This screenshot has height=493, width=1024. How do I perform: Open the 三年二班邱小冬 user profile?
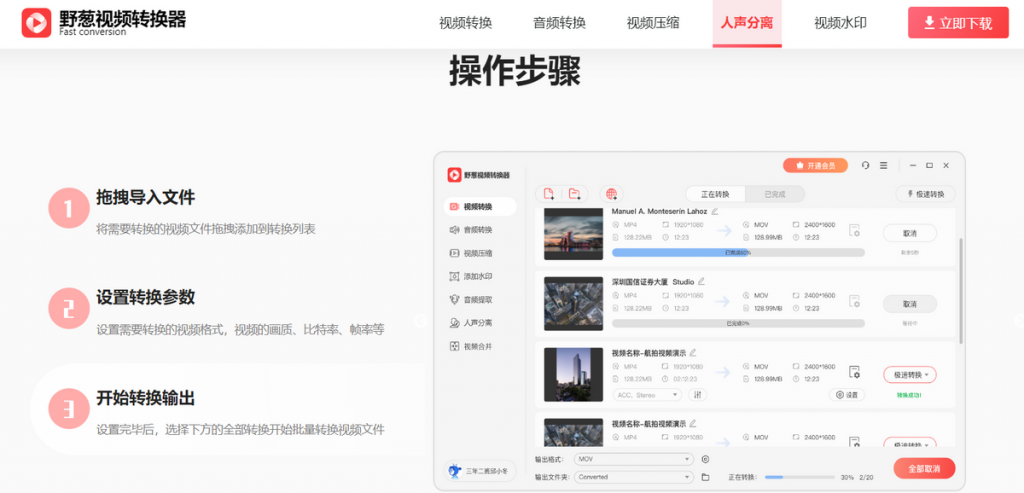pos(479,470)
